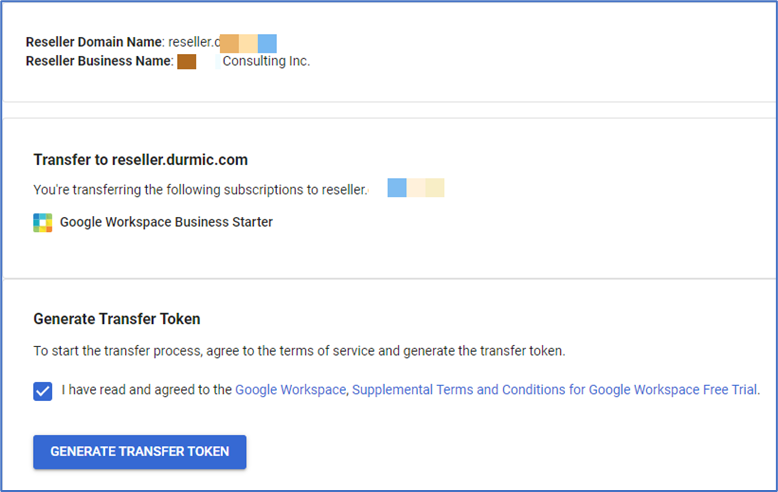Open the Google Workspace terms link

(x=290, y=390)
